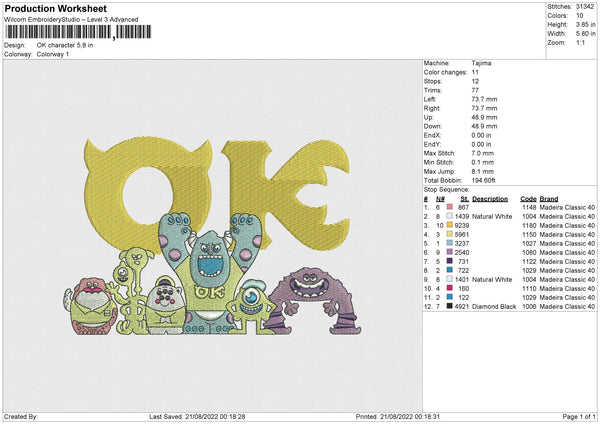Viewport: 600px width, 424px height.
Task: Select the magenta swatch for 160 stitches
Action: [449, 288]
